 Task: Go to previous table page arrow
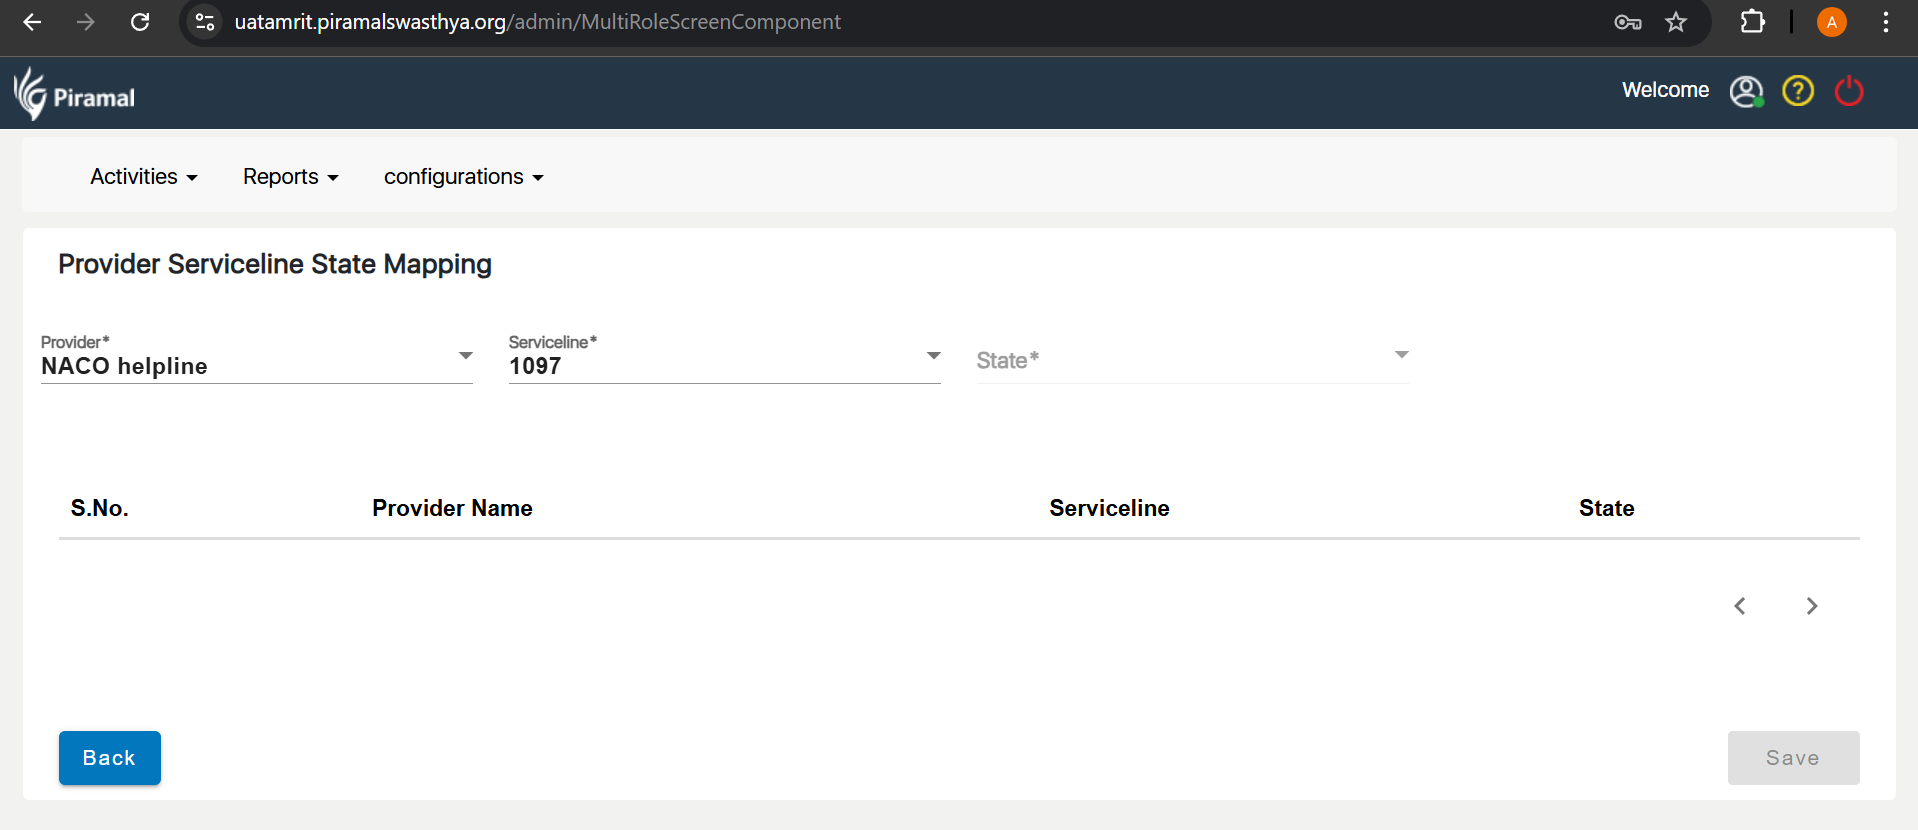click(1740, 606)
